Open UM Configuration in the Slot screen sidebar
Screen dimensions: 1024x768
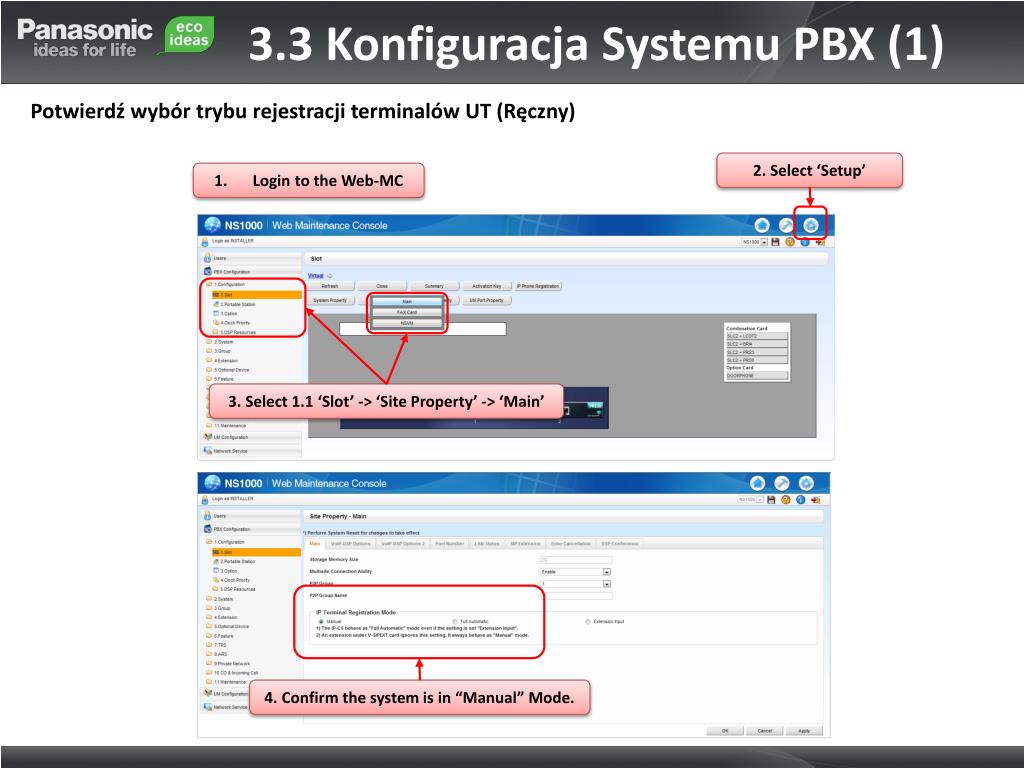(x=251, y=437)
